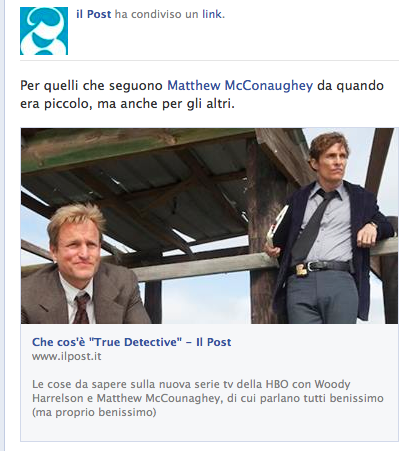Open the "Che cos'è True Detective" article title
Viewport: 413px width, 451px height.
click(132, 342)
